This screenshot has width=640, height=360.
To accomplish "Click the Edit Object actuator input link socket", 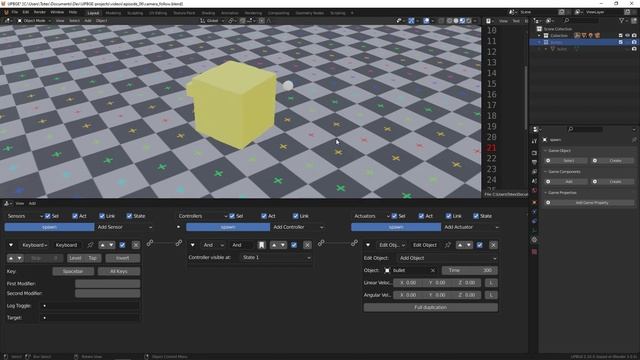I will pos(354,243).
